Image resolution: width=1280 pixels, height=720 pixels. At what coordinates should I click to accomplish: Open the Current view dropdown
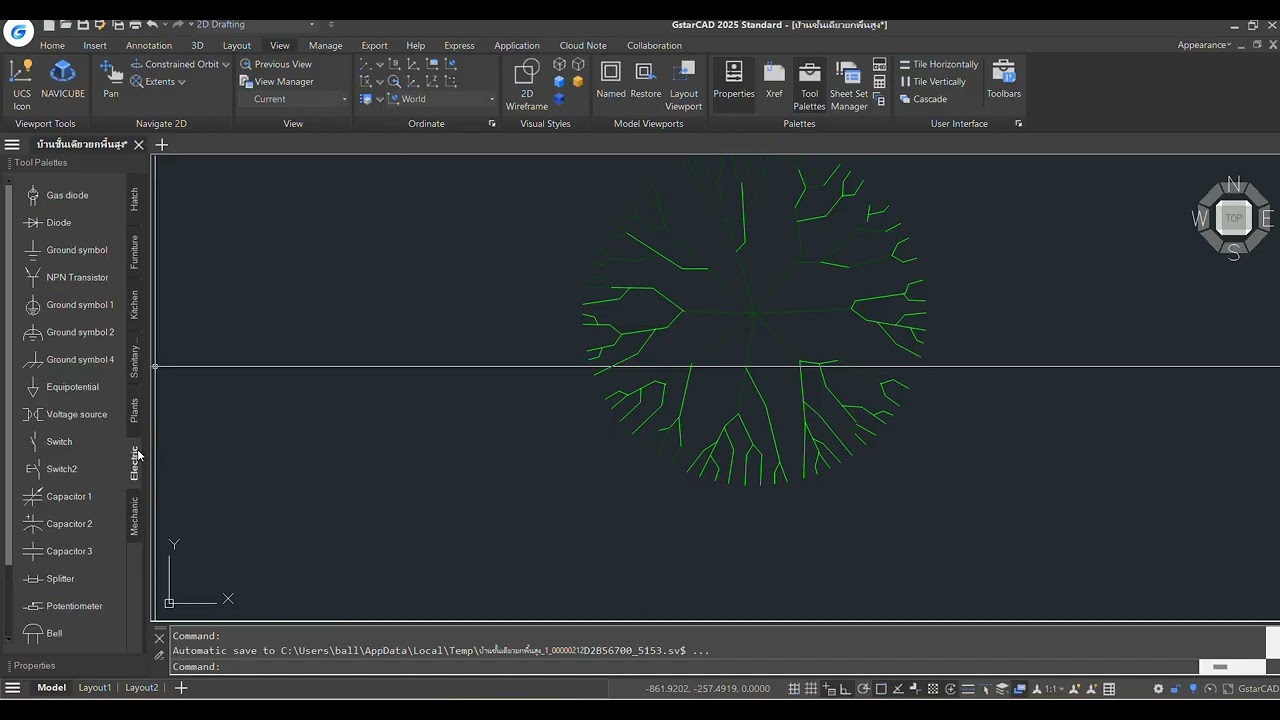click(x=294, y=99)
